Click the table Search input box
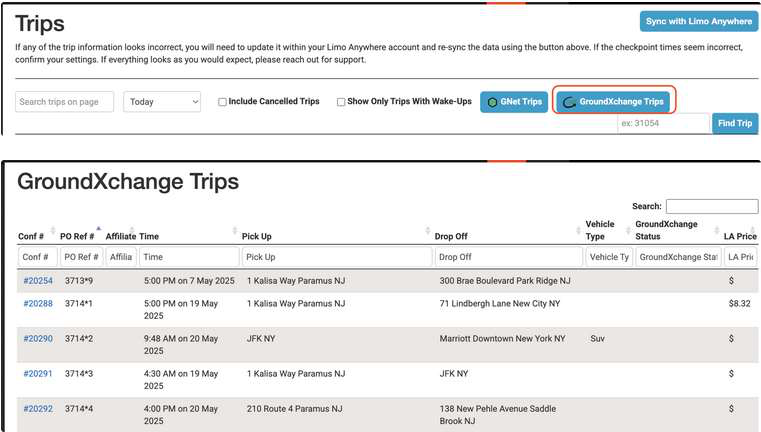This screenshot has height=432, width=761. [711, 207]
